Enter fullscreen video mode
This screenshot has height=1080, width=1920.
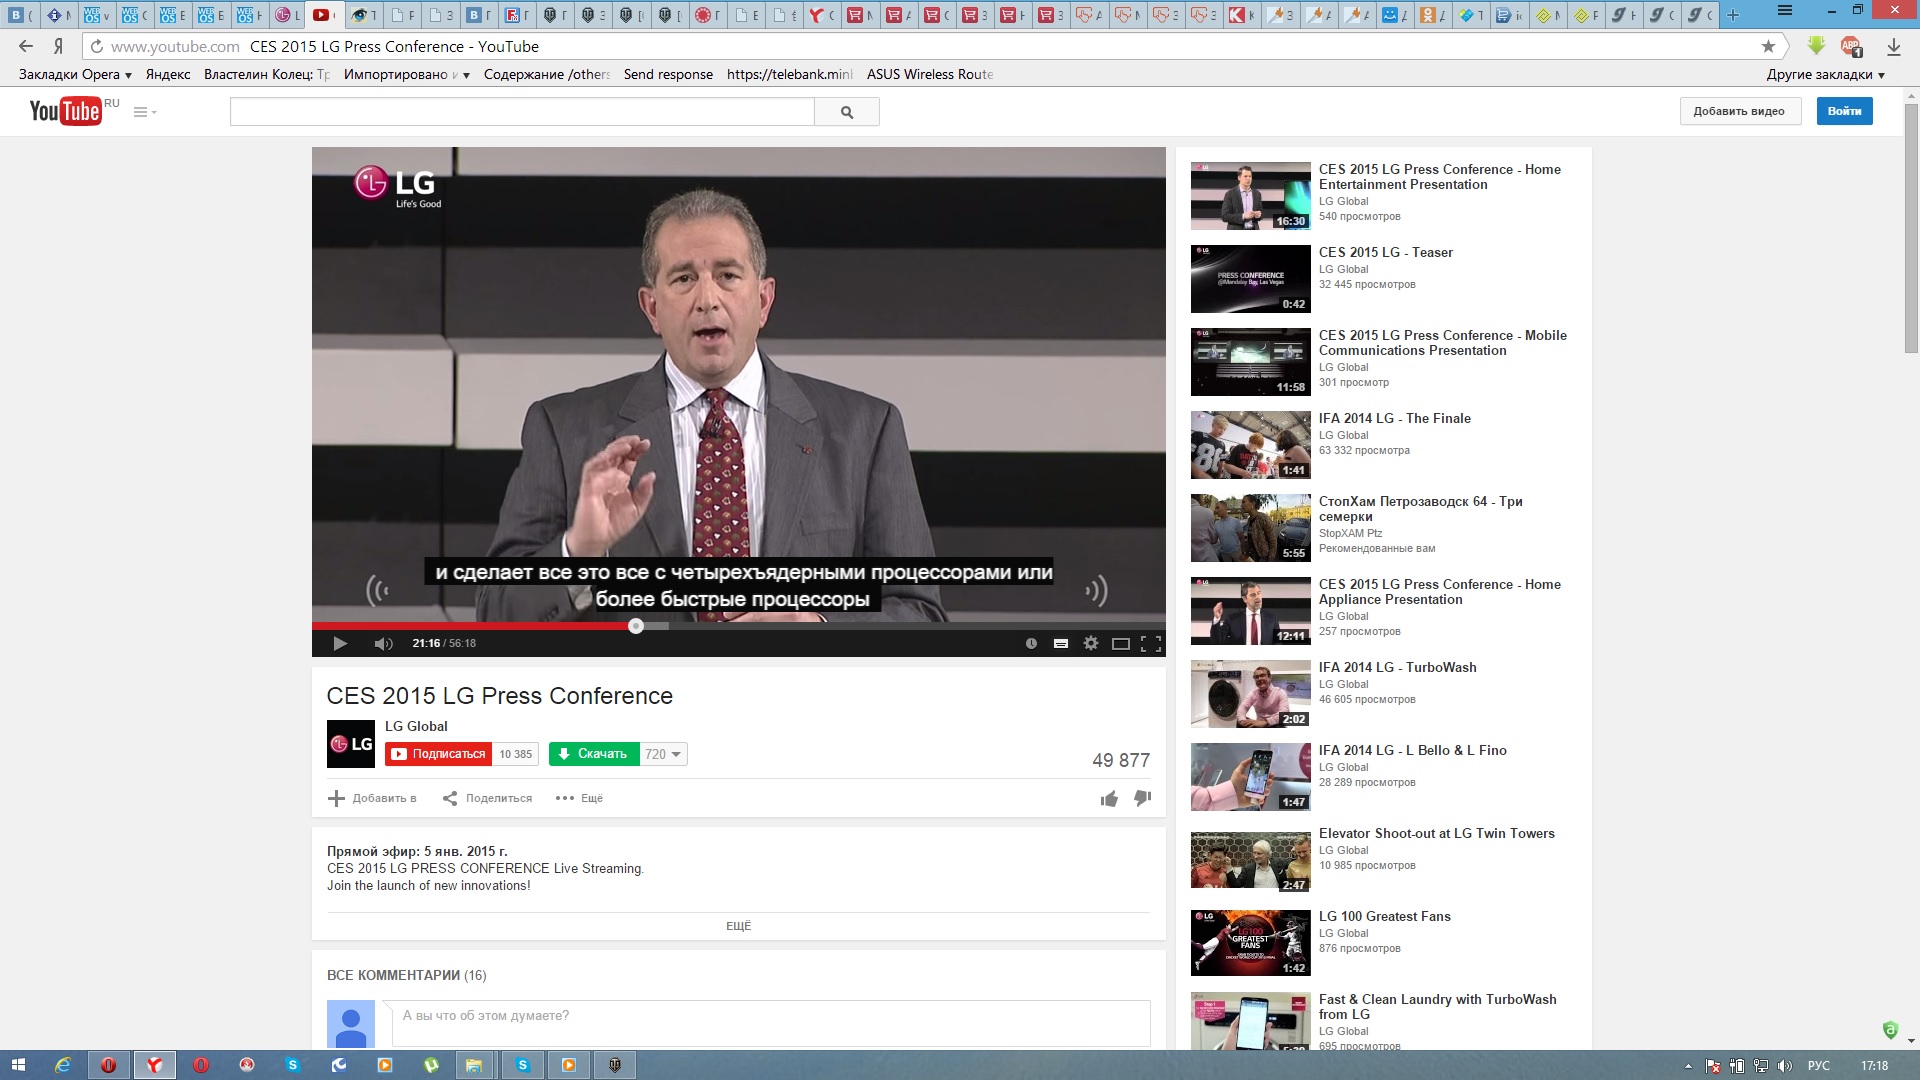click(x=1151, y=644)
